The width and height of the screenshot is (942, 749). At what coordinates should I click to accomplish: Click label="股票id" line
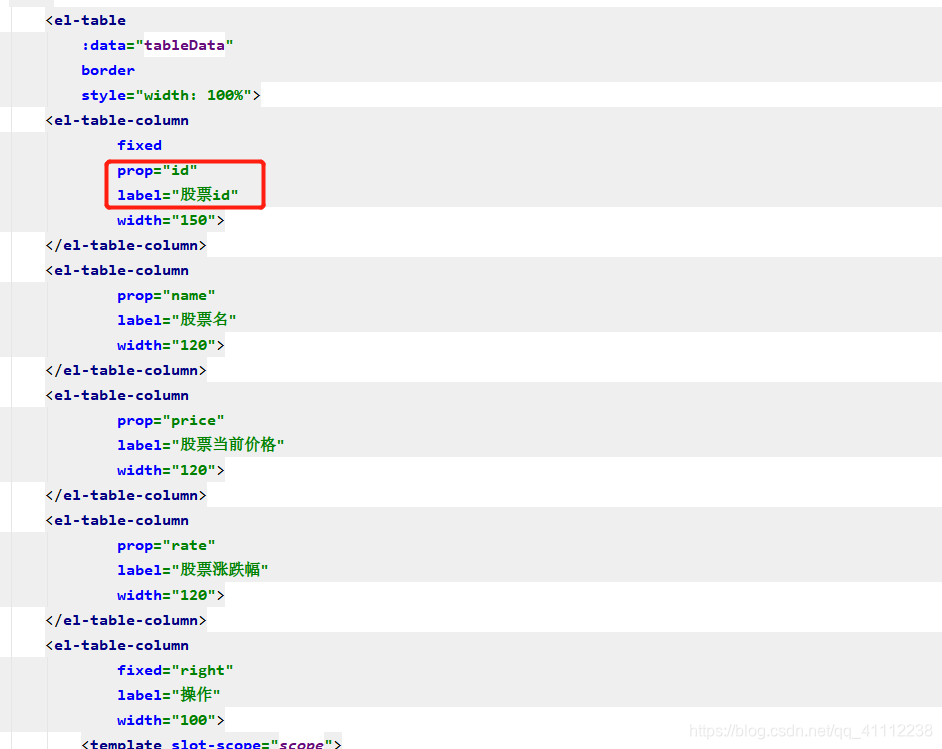pyautogui.click(x=178, y=195)
